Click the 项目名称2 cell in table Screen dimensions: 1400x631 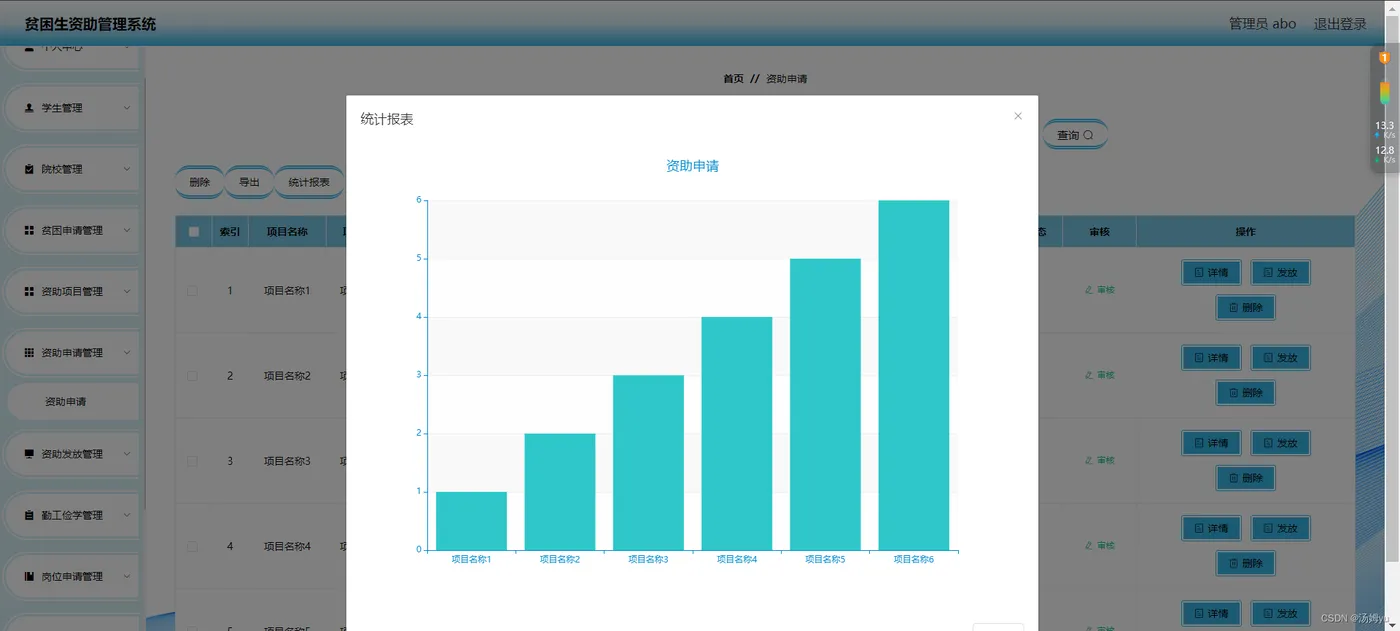[x=287, y=376]
